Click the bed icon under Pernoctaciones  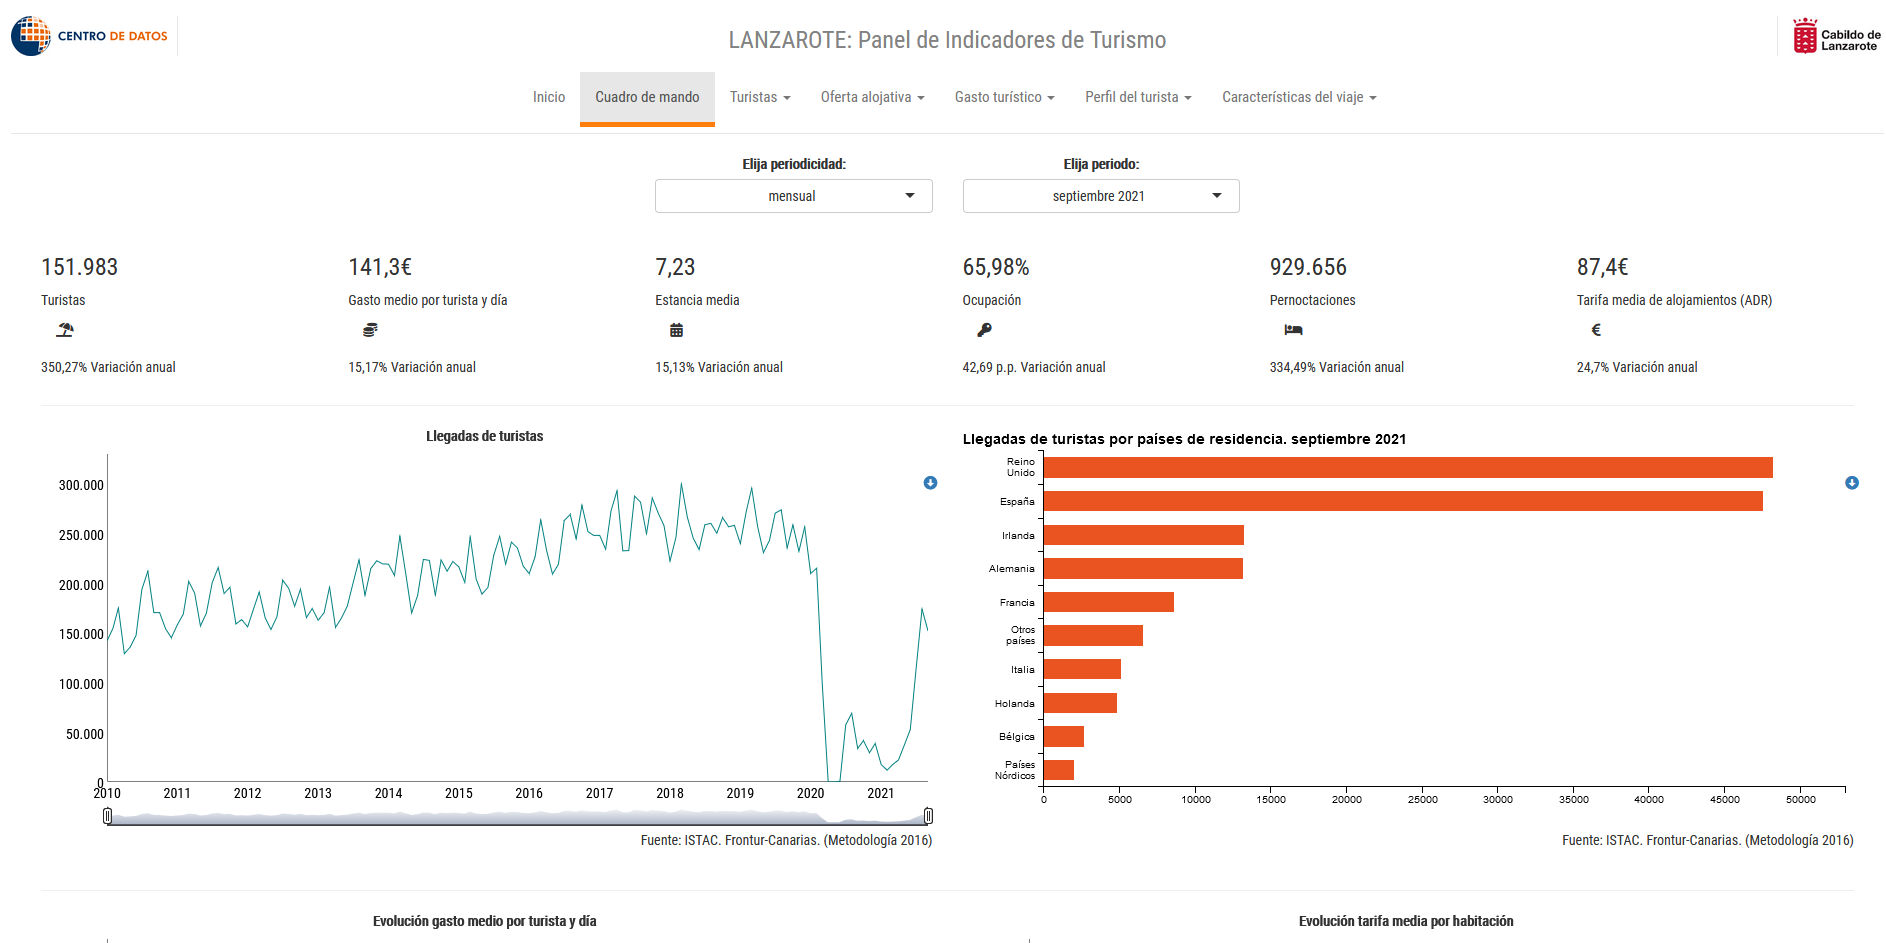pyautogui.click(x=1293, y=330)
